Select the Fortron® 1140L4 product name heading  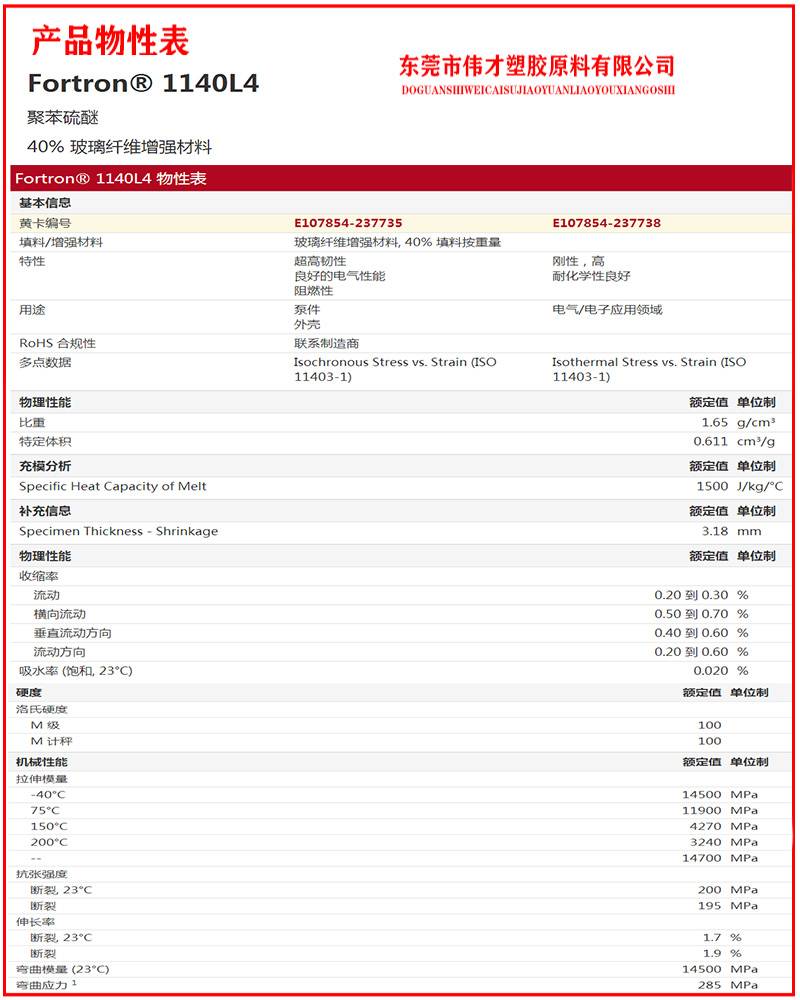(x=143, y=84)
